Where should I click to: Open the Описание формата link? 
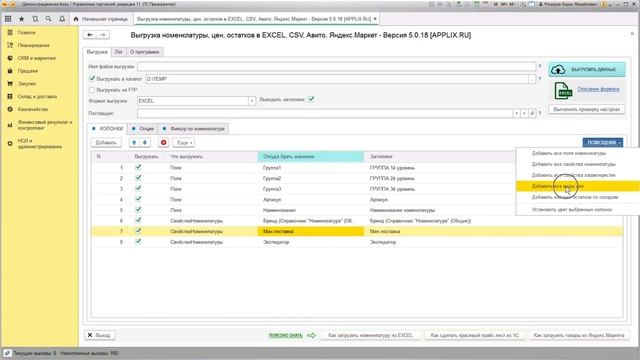click(x=598, y=89)
